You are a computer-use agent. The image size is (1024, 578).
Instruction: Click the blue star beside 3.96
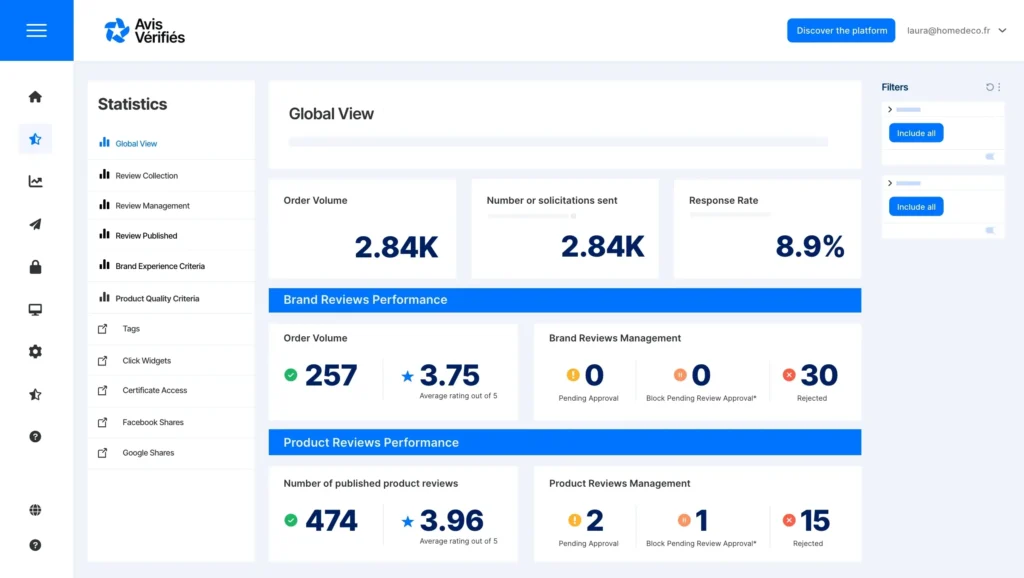tap(408, 521)
